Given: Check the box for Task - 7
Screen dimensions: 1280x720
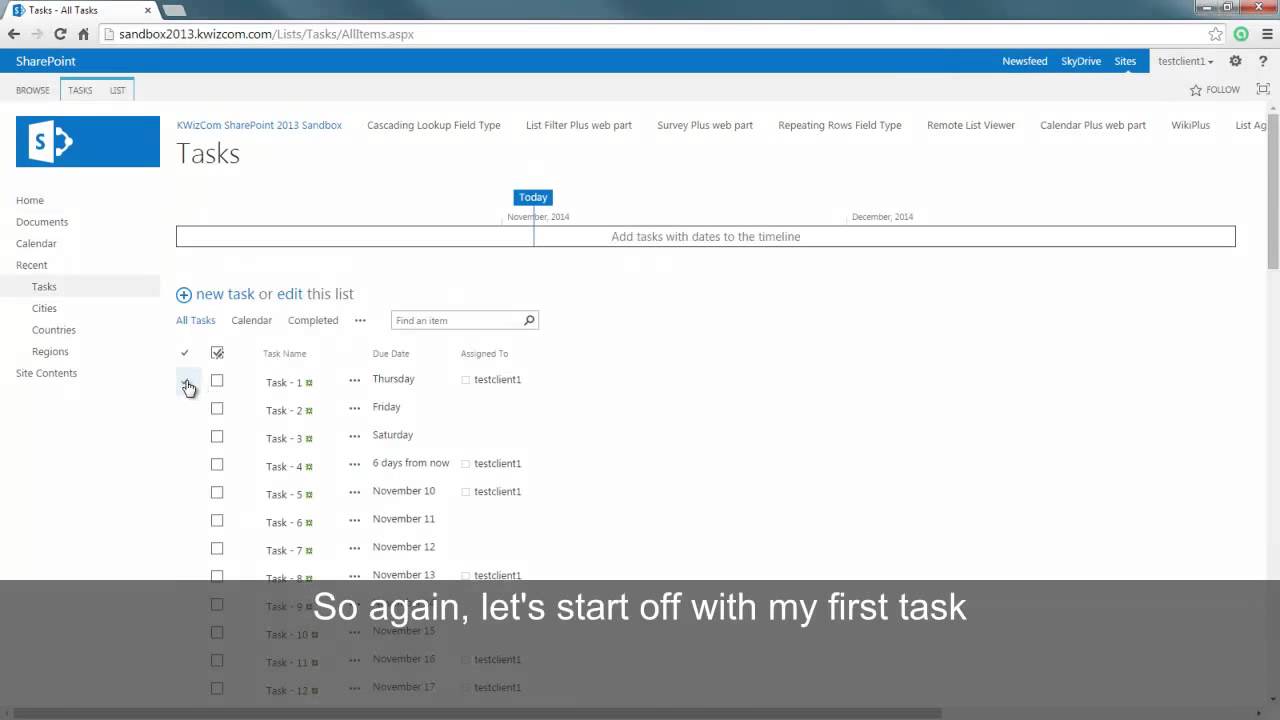Looking at the screenshot, I should [217, 548].
